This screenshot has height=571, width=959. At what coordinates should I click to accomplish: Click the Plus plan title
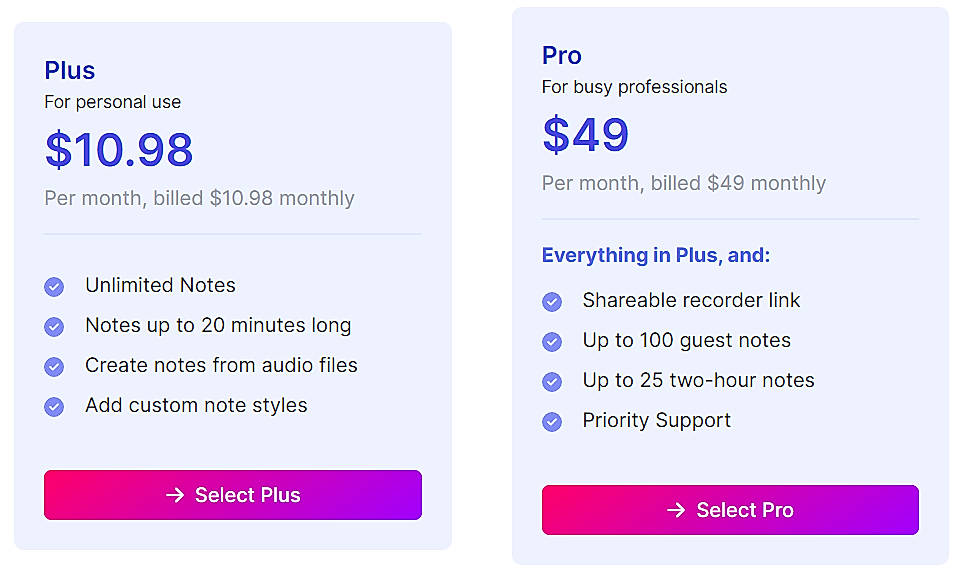tap(70, 70)
